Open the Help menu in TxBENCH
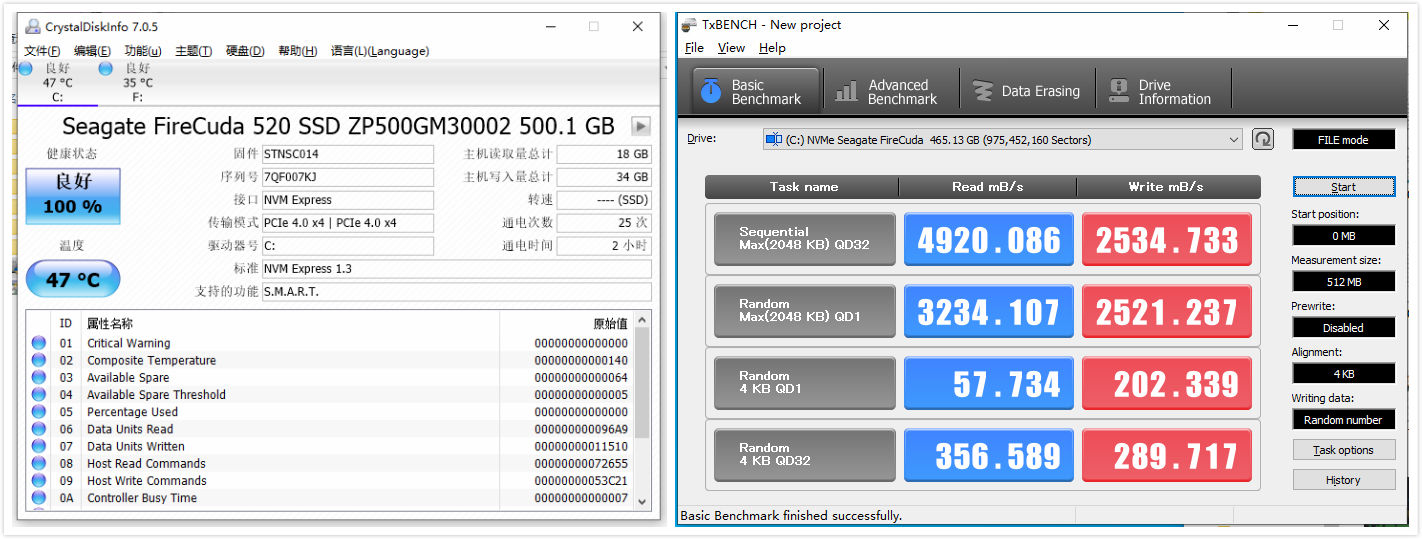Screen dimensions: 1422x539 pyautogui.click(x=772, y=48)
